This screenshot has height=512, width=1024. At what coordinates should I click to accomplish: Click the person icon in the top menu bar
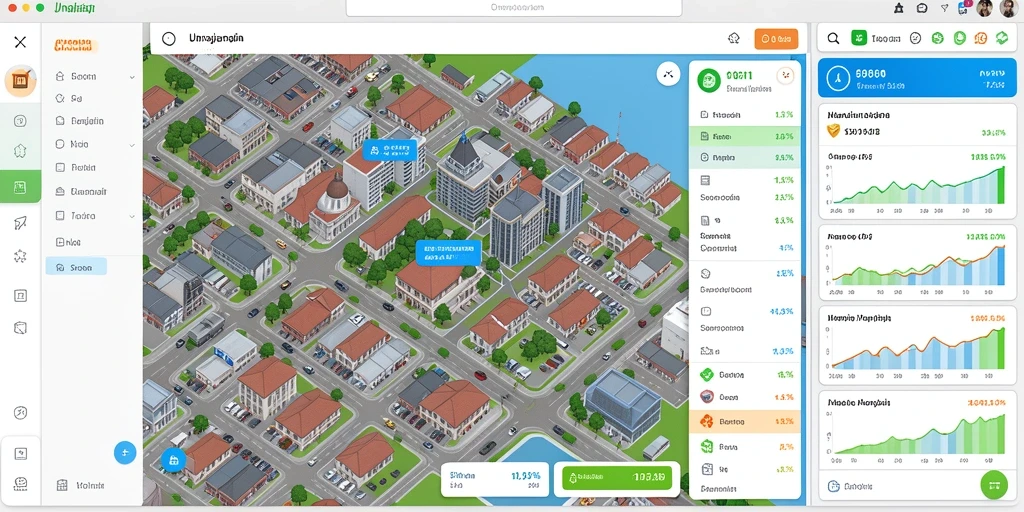coord(899,8)
